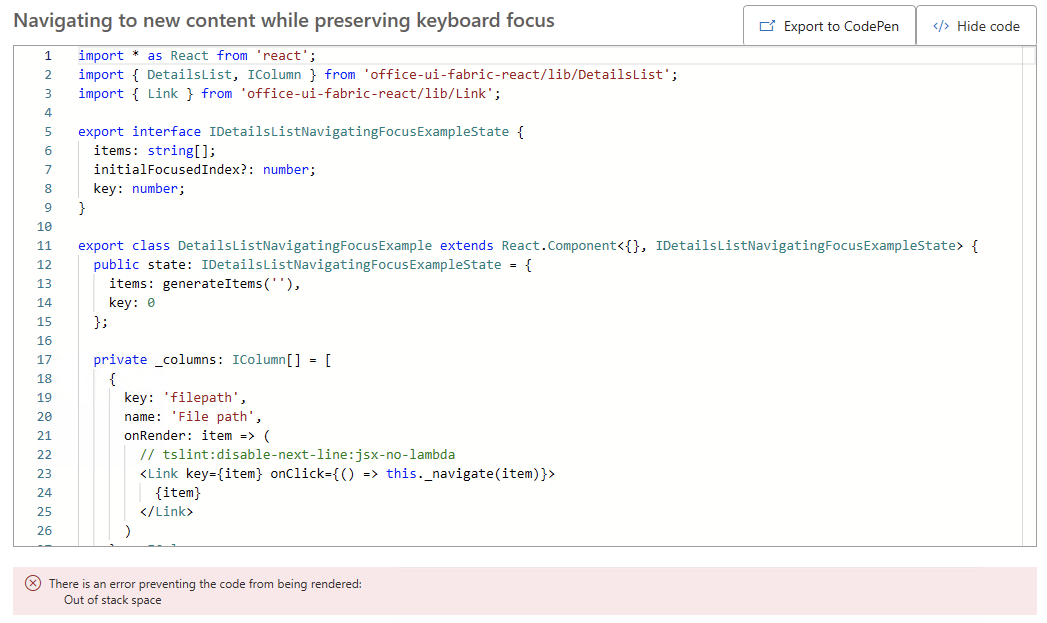Hide code using the Hide code button
The height and width of the screenshot is (623, 1047).
click(x=976, y=26)
